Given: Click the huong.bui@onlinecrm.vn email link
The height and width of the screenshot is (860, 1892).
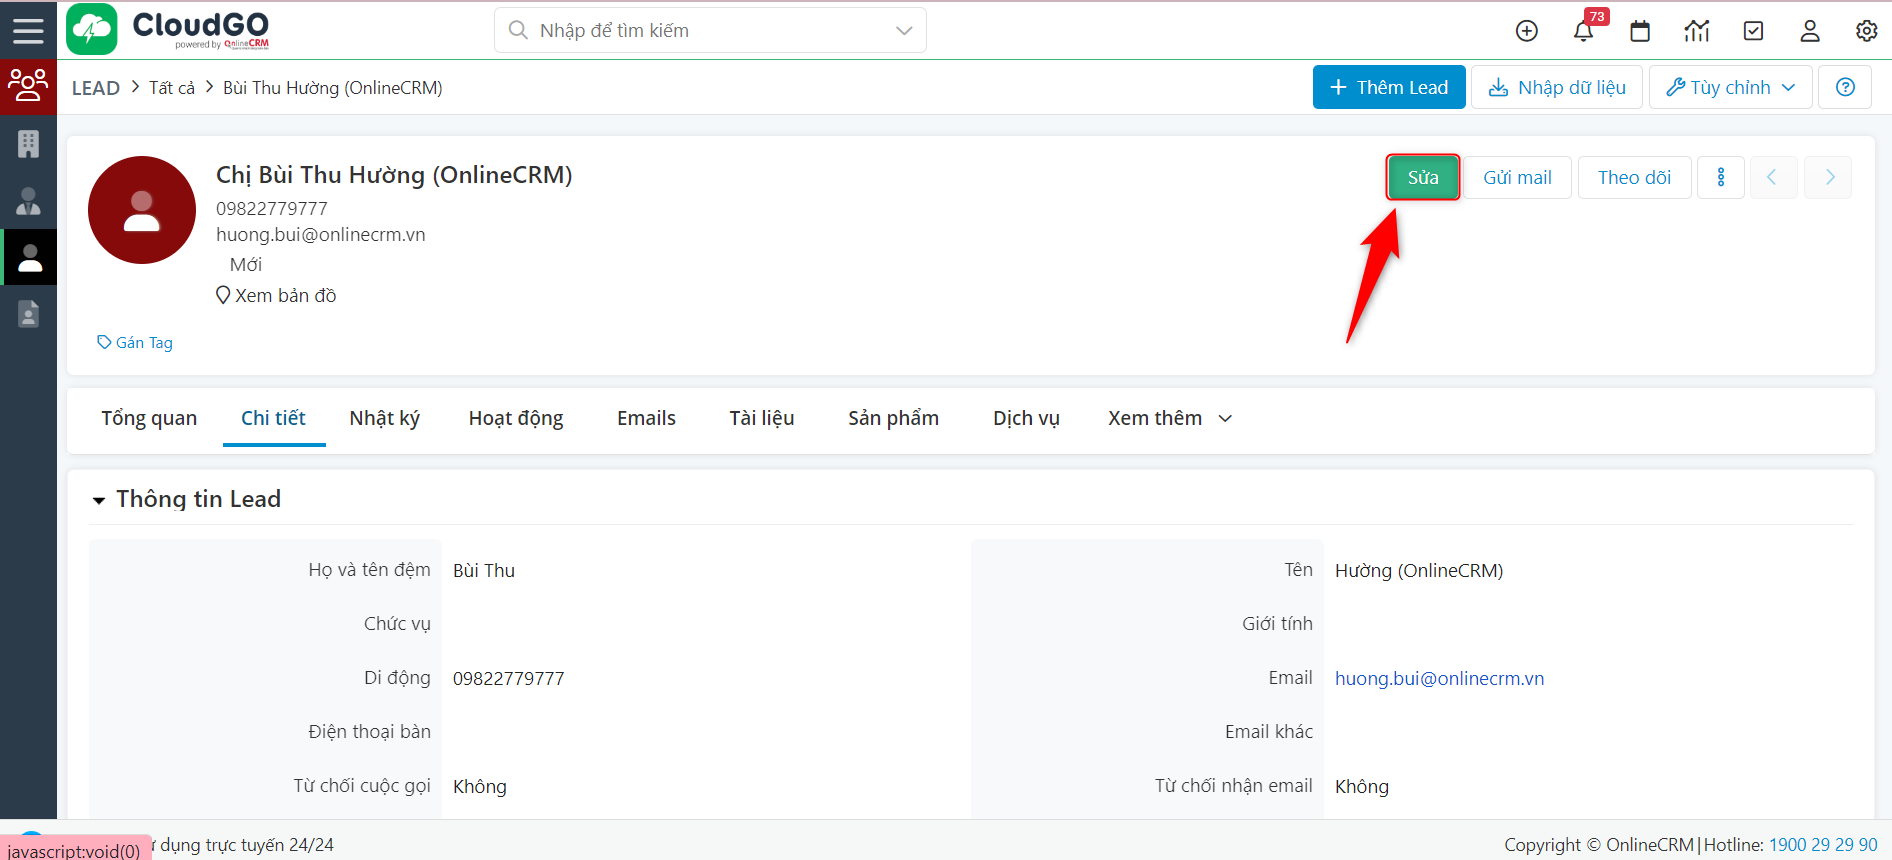Looking at the screenshot, I should tap(1439, 678).
